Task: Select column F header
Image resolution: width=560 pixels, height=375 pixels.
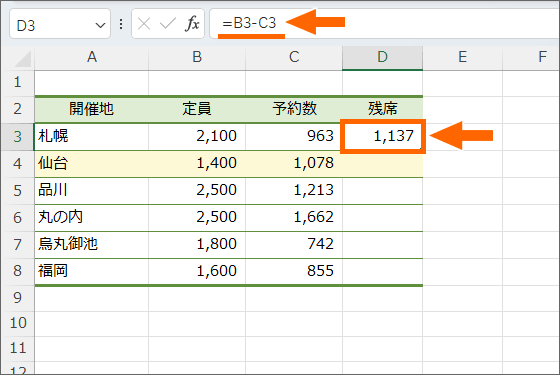Action: coord(531,58)
